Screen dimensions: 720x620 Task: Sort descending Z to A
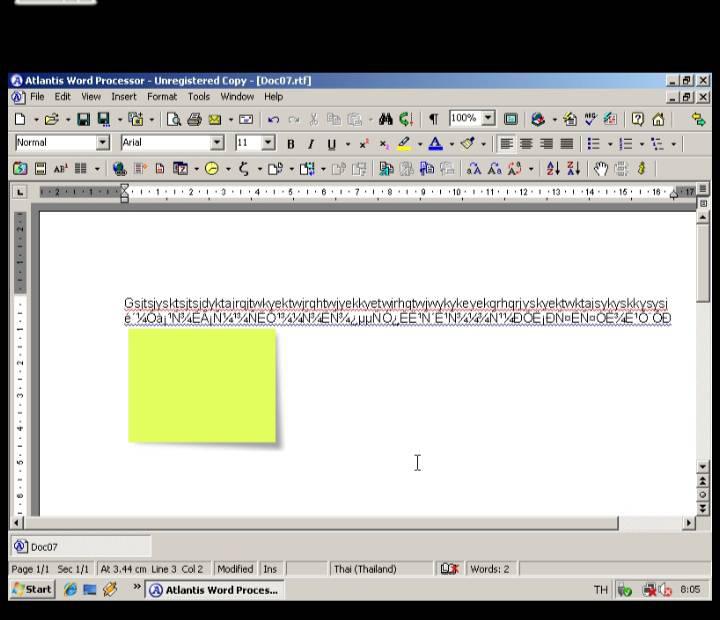click(574, 169)
